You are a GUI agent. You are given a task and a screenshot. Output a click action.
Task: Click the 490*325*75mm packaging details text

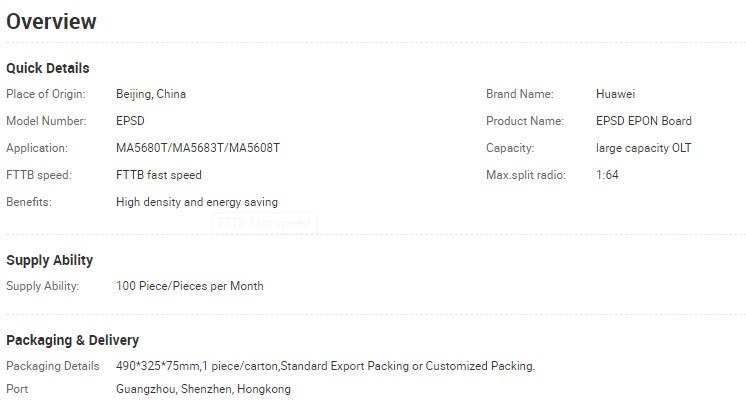325,366
